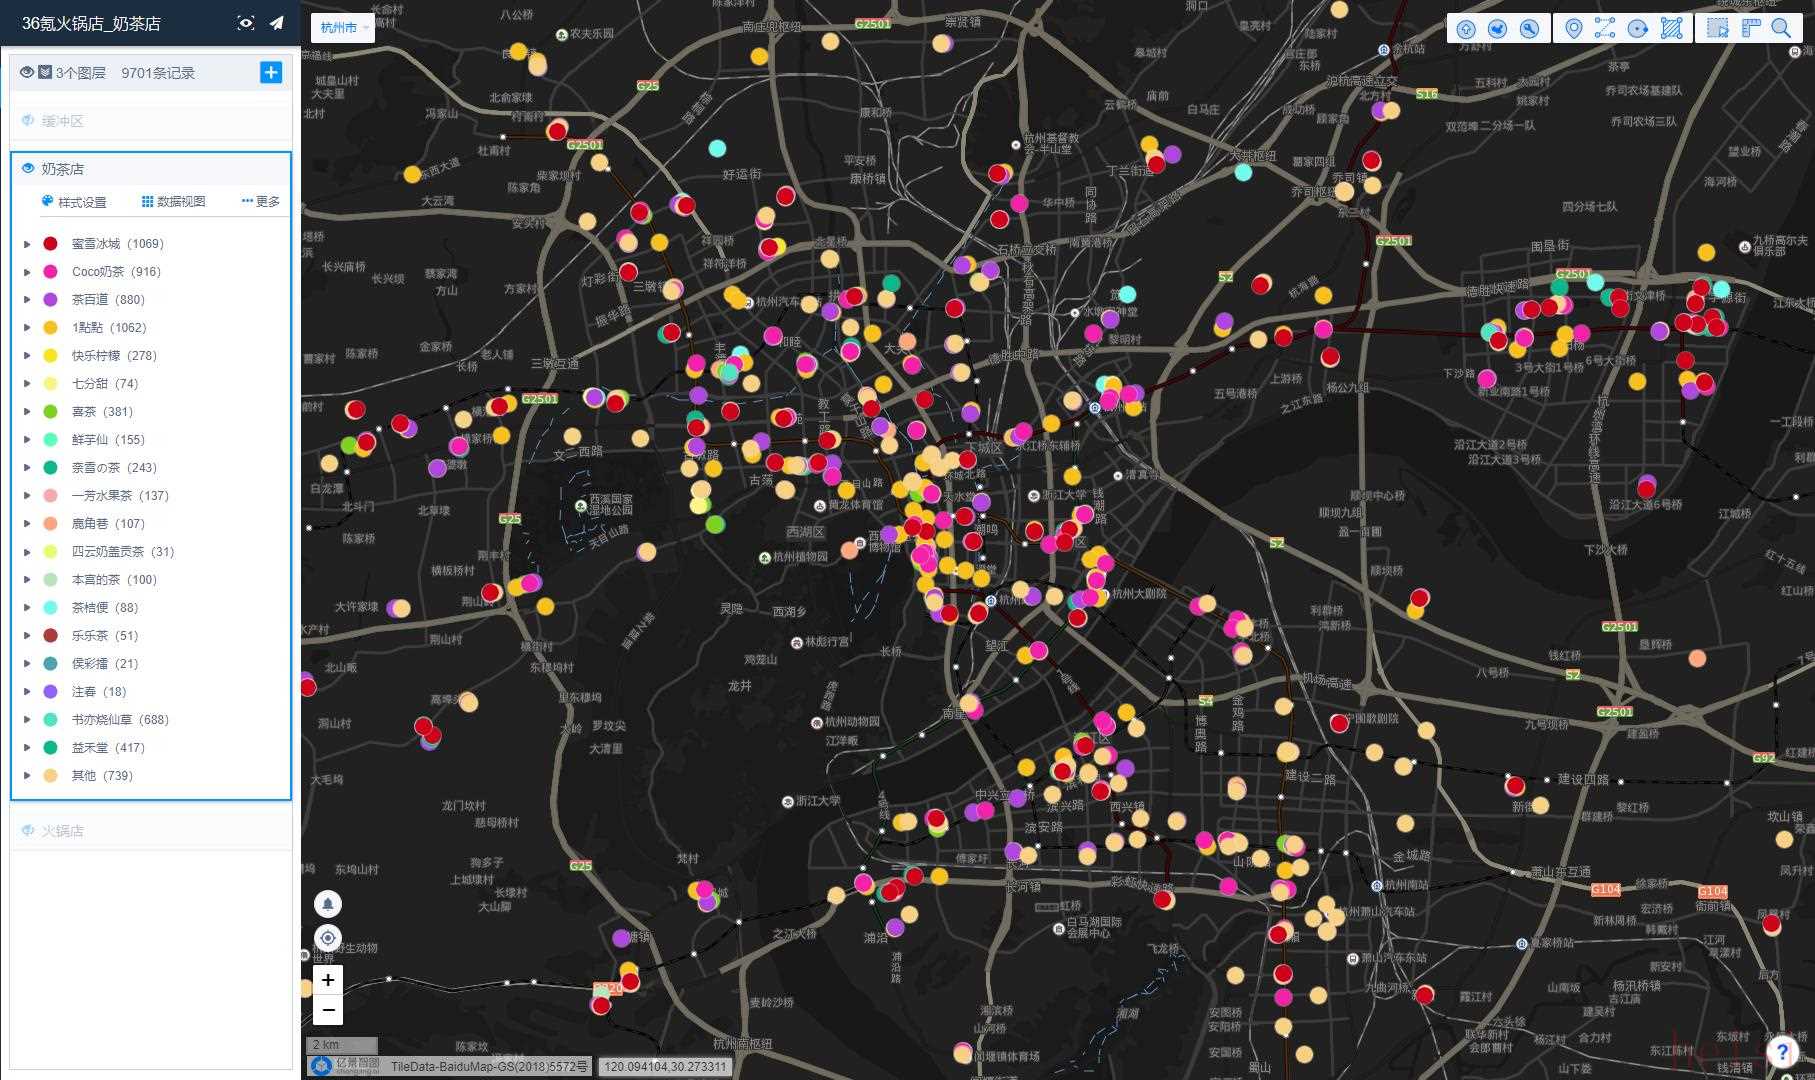1815x1080 pixels.
Task: Click the paper-plane share icon
Action: click(276, 23)
